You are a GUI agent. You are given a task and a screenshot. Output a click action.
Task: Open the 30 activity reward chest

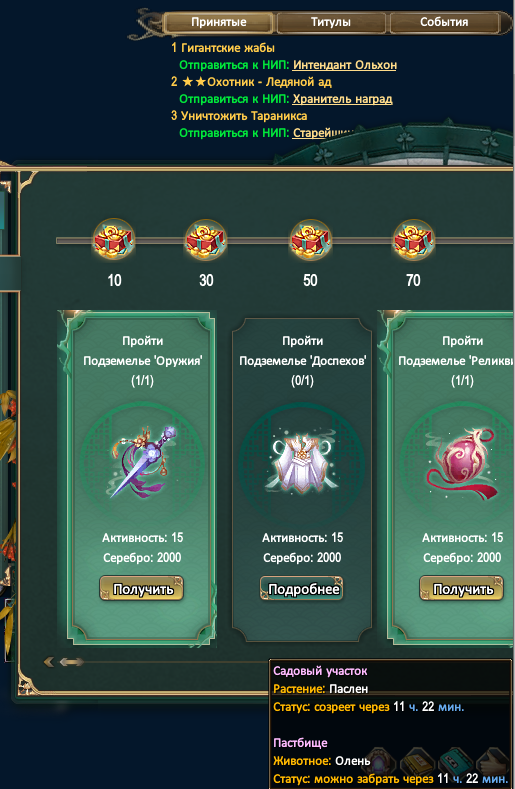click(x=206, y=240)
